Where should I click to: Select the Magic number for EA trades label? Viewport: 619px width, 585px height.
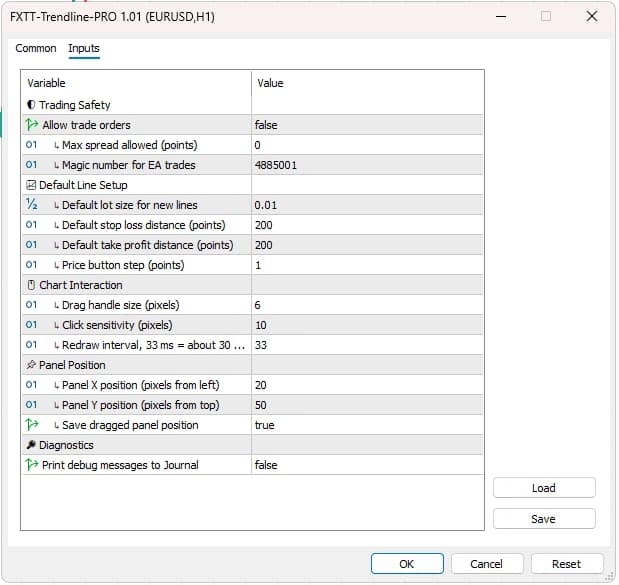tap(129, 165)
